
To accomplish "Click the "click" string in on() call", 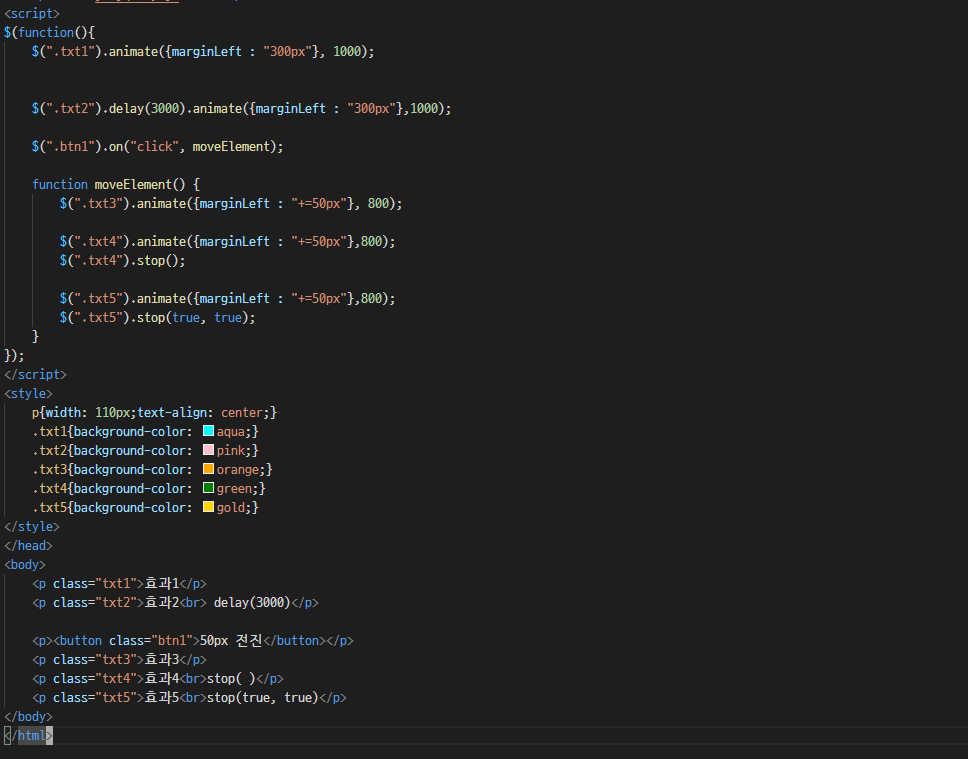I will click(x=154, y=146).
